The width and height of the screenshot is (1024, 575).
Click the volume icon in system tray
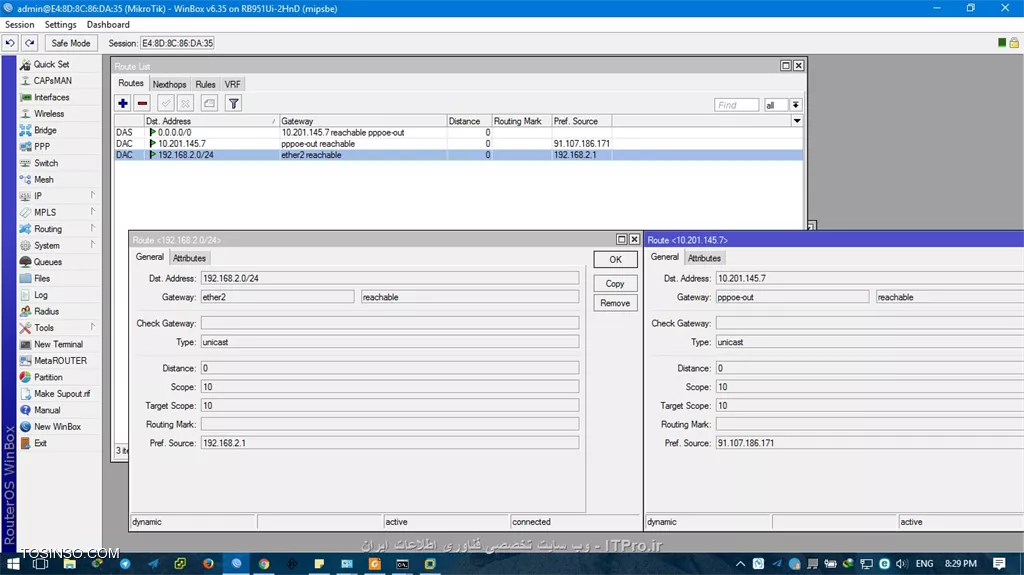pyautogui.click(x=901, y=563)
